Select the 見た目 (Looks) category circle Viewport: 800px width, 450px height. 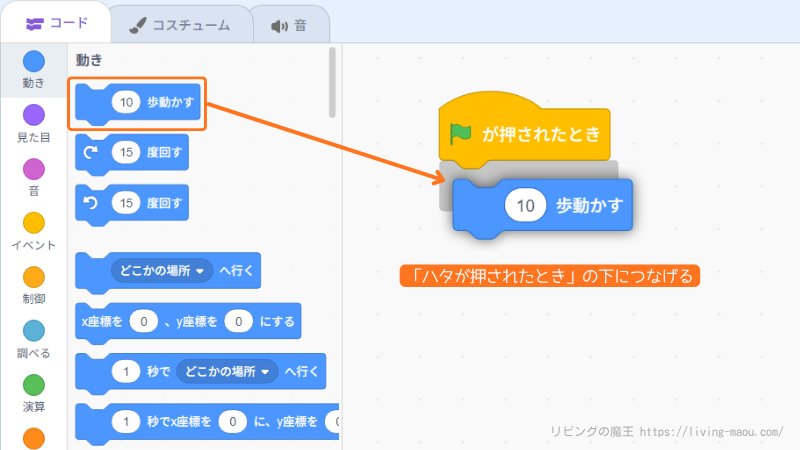coord(34,116)
